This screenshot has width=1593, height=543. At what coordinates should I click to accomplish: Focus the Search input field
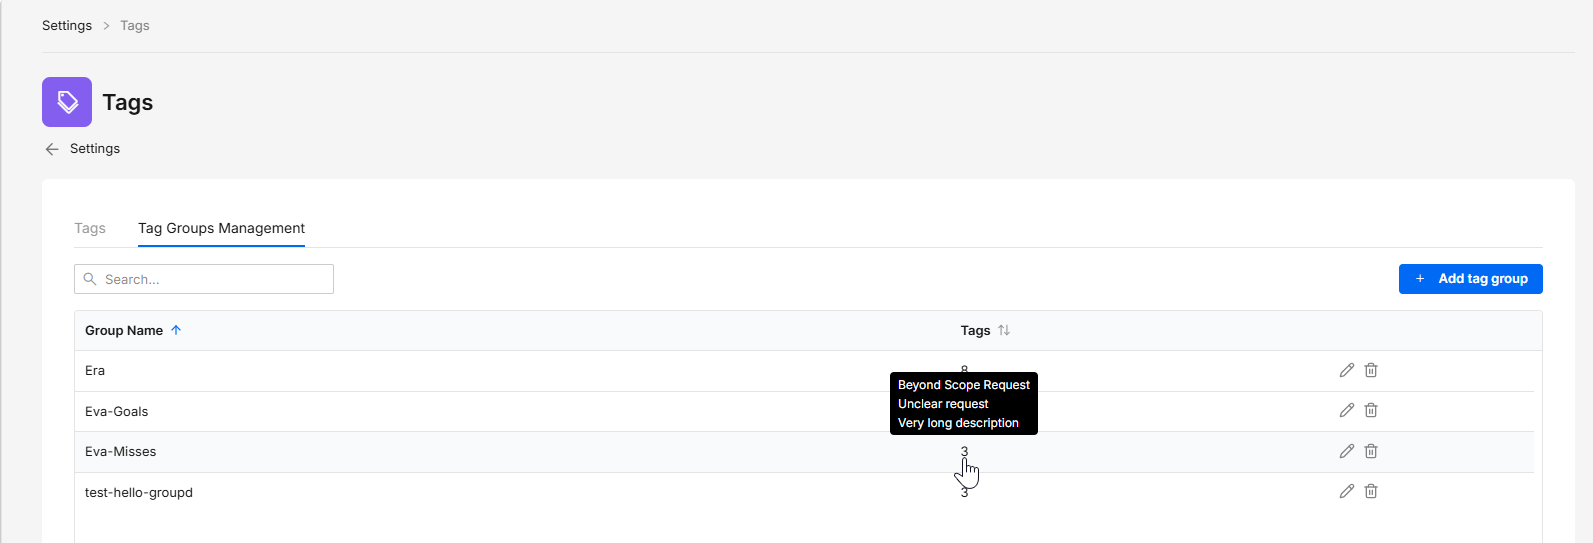204,279
